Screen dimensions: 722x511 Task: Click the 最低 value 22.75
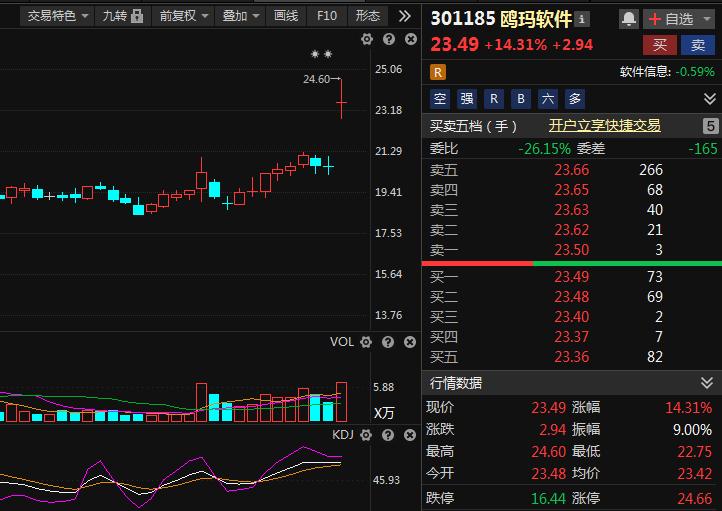(x=694, y=452)
